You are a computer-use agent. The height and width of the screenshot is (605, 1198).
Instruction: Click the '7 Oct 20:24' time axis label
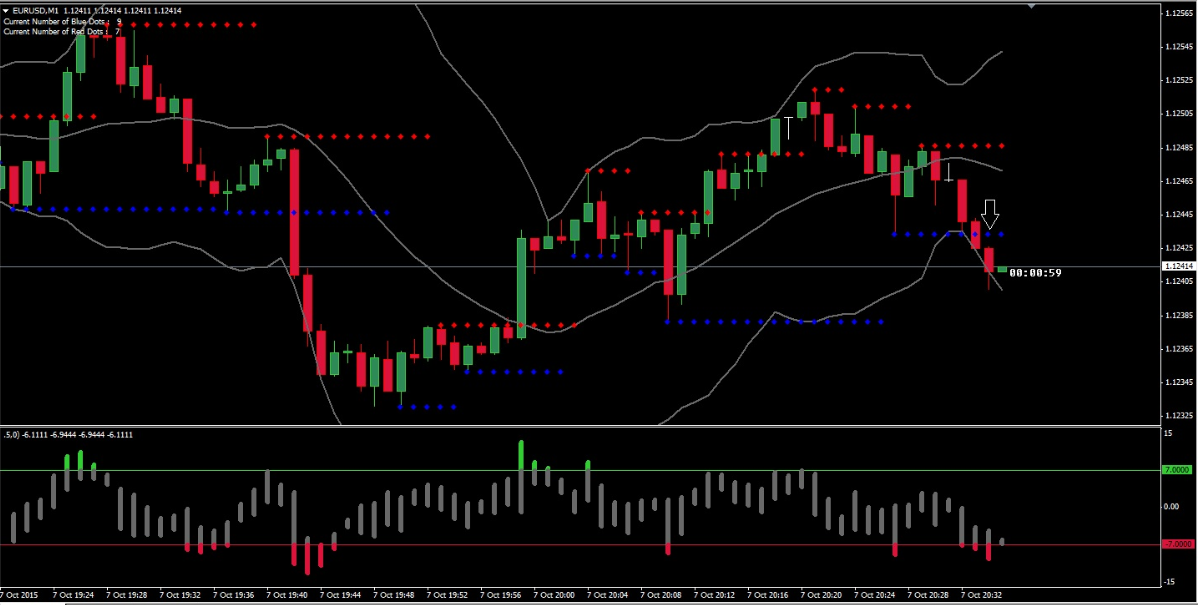tap(876, 594)
